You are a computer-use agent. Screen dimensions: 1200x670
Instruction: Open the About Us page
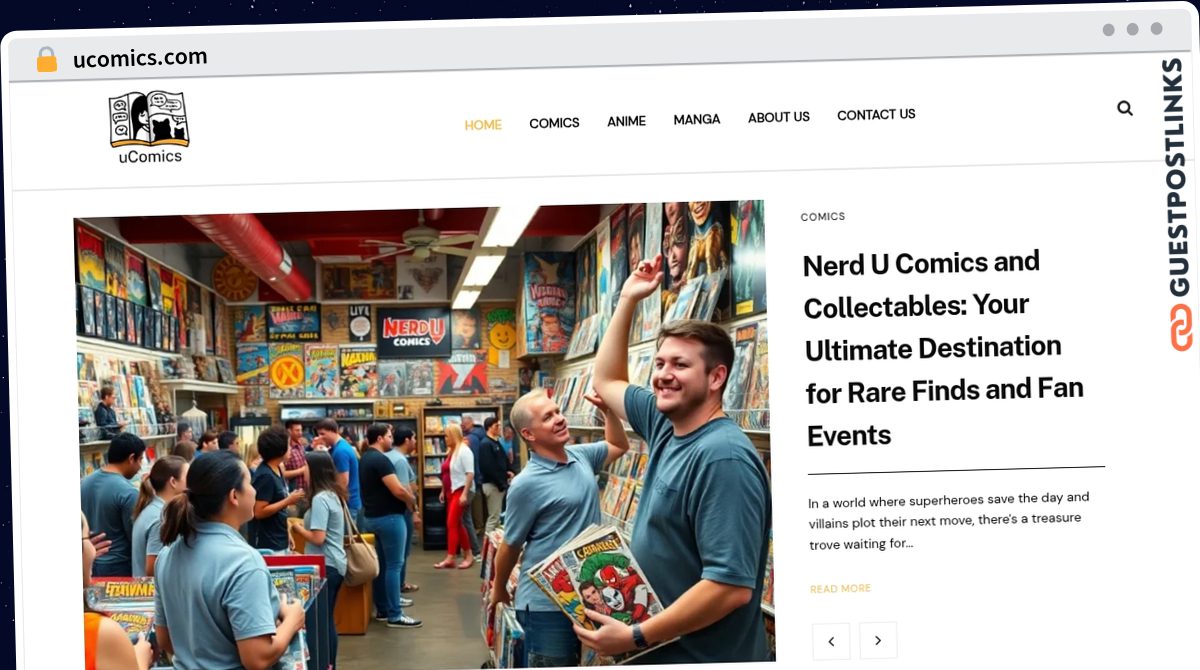779,117
